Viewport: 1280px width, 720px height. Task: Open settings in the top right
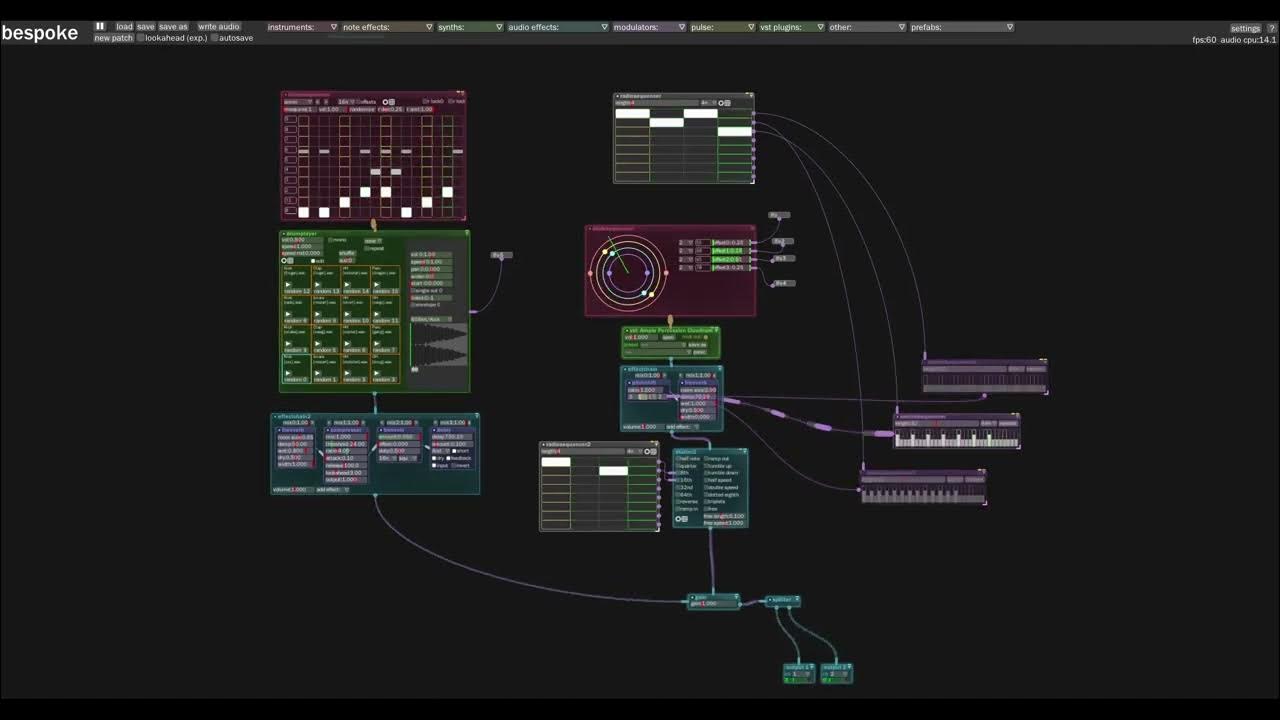click(1245, 29)
